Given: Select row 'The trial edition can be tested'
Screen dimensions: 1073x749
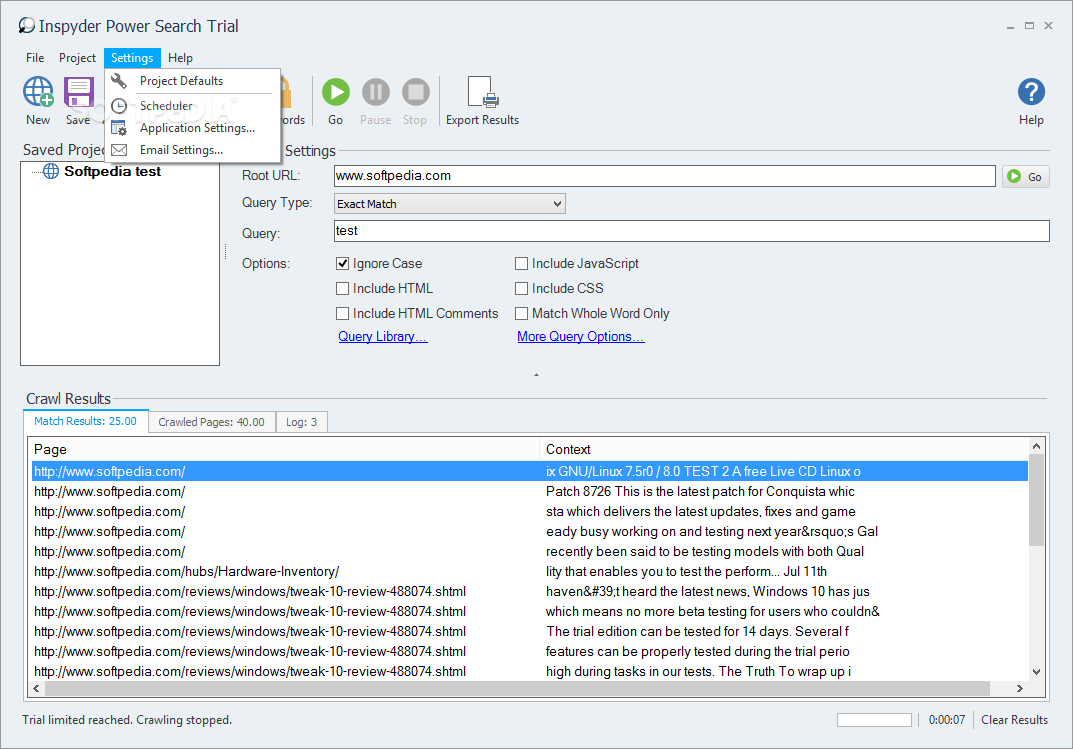Looking at the screenshot, I should click(x=530, y=631).
